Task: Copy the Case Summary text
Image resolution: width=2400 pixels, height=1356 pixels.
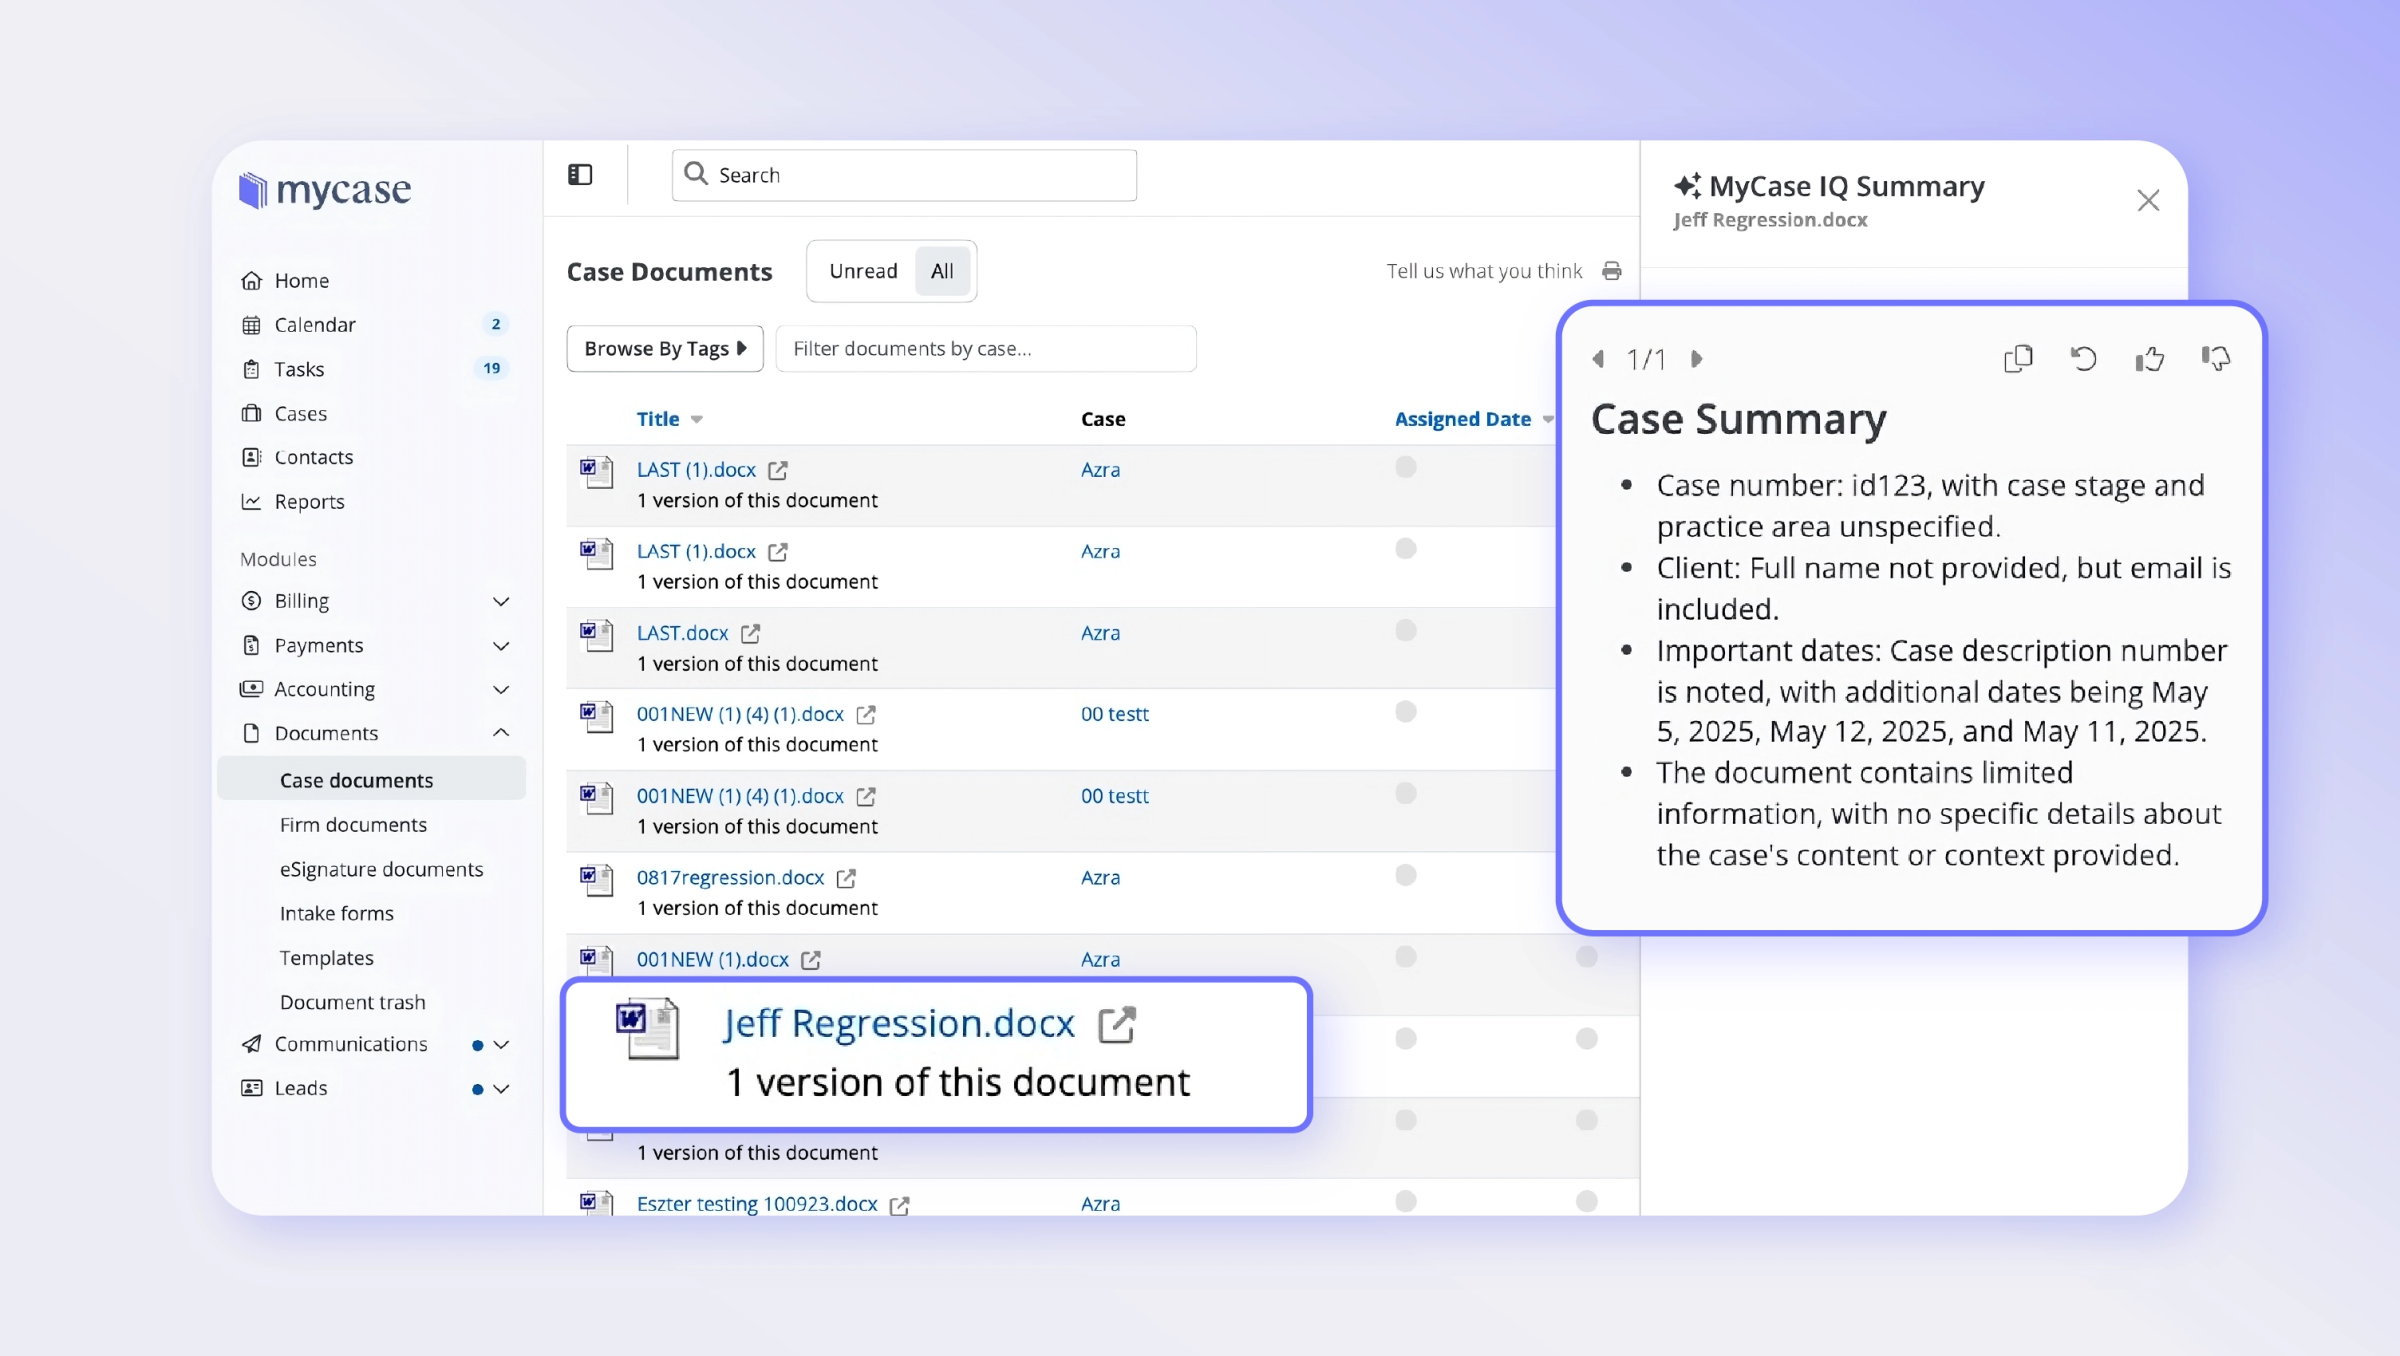Action: point(2018,358)
